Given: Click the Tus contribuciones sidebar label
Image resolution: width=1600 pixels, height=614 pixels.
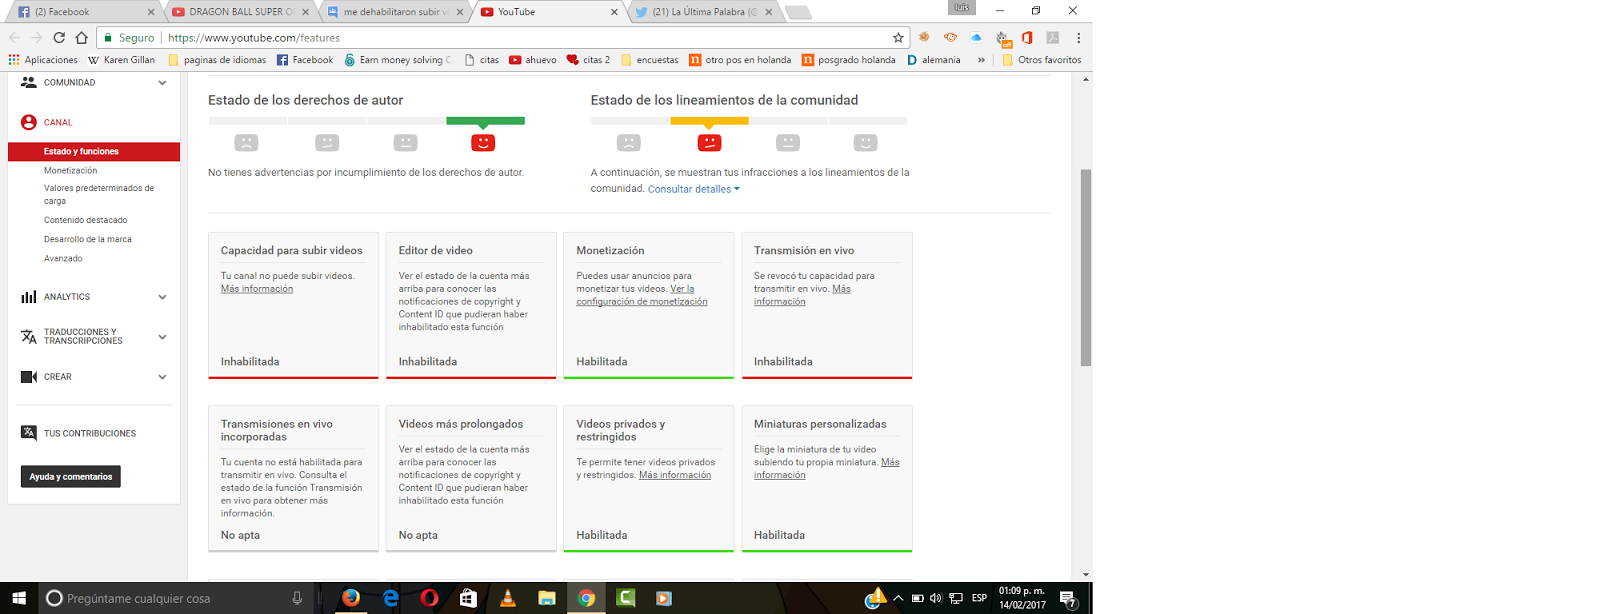Looking at the screenshot, I should pos(89,433).
